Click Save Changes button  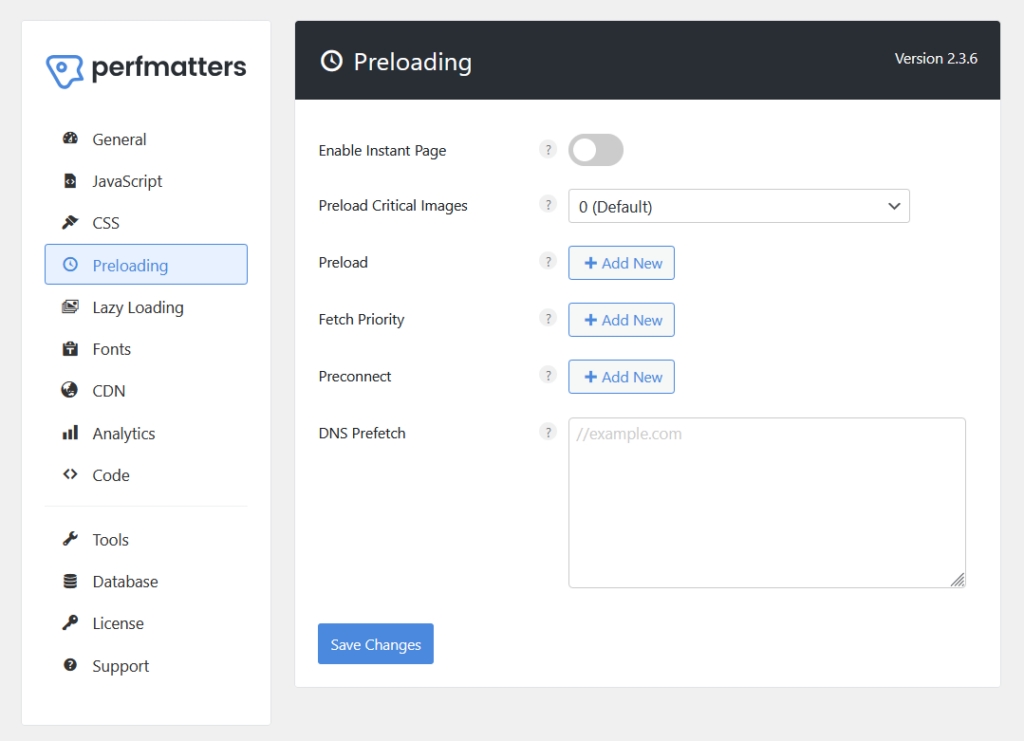coord(376,644)
